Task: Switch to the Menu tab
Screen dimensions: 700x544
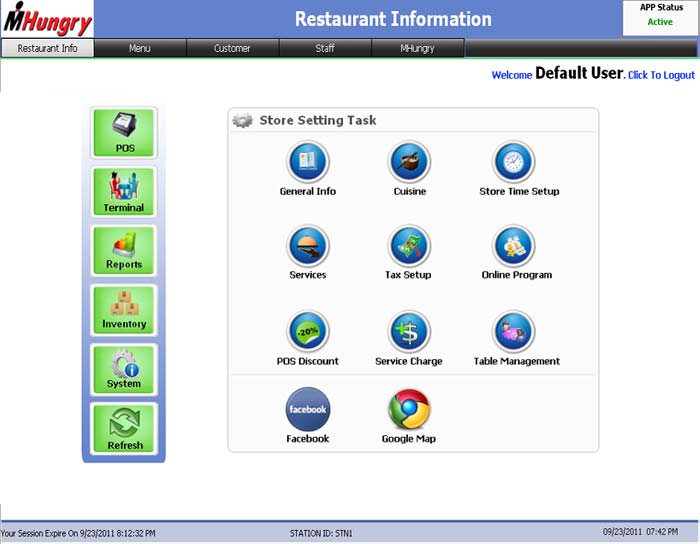Action: click(x=140, y=48)
